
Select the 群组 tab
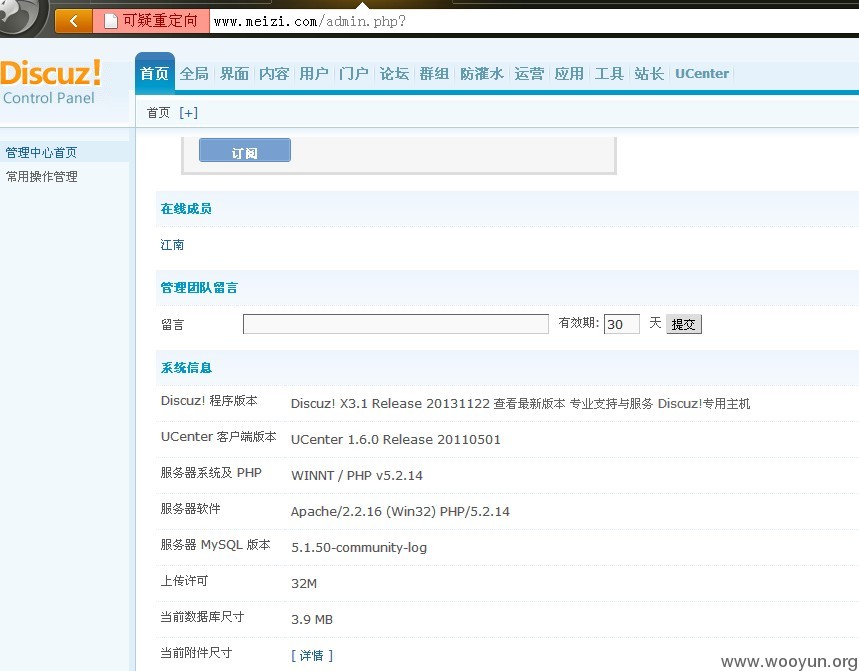pos(434,73)
